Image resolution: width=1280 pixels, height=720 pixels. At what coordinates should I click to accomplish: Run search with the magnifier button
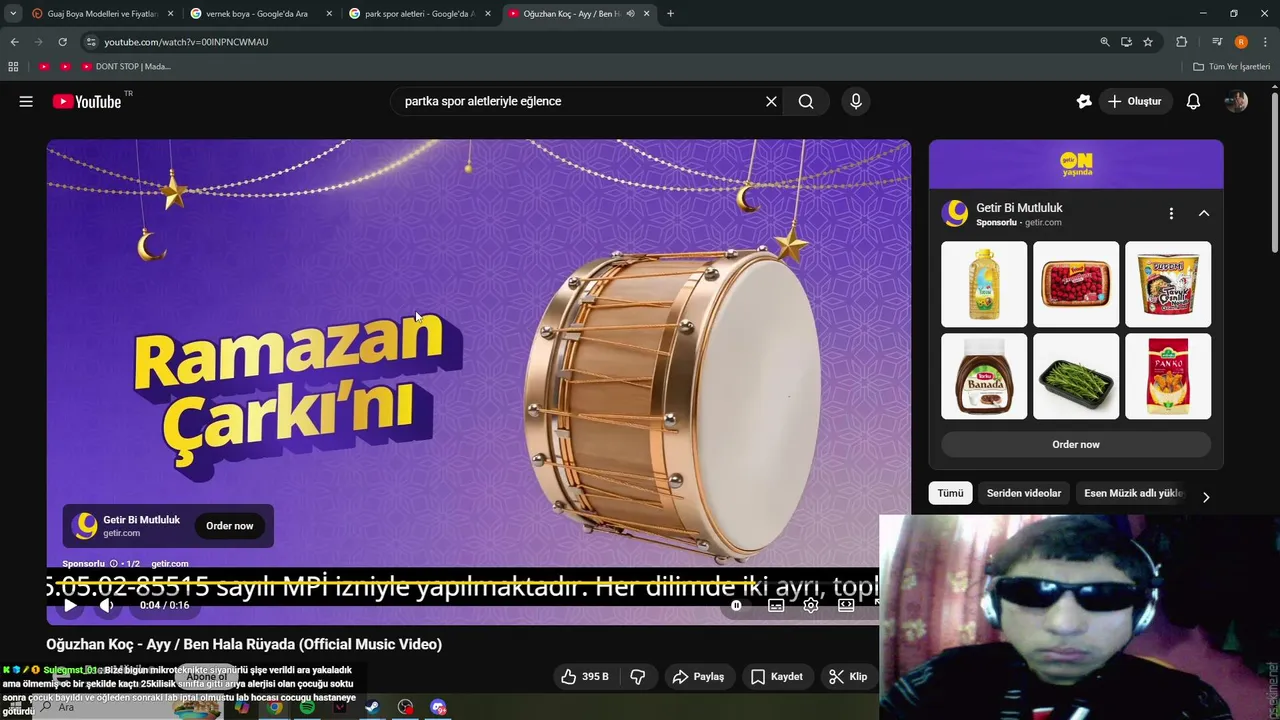(x=806, y=101)
